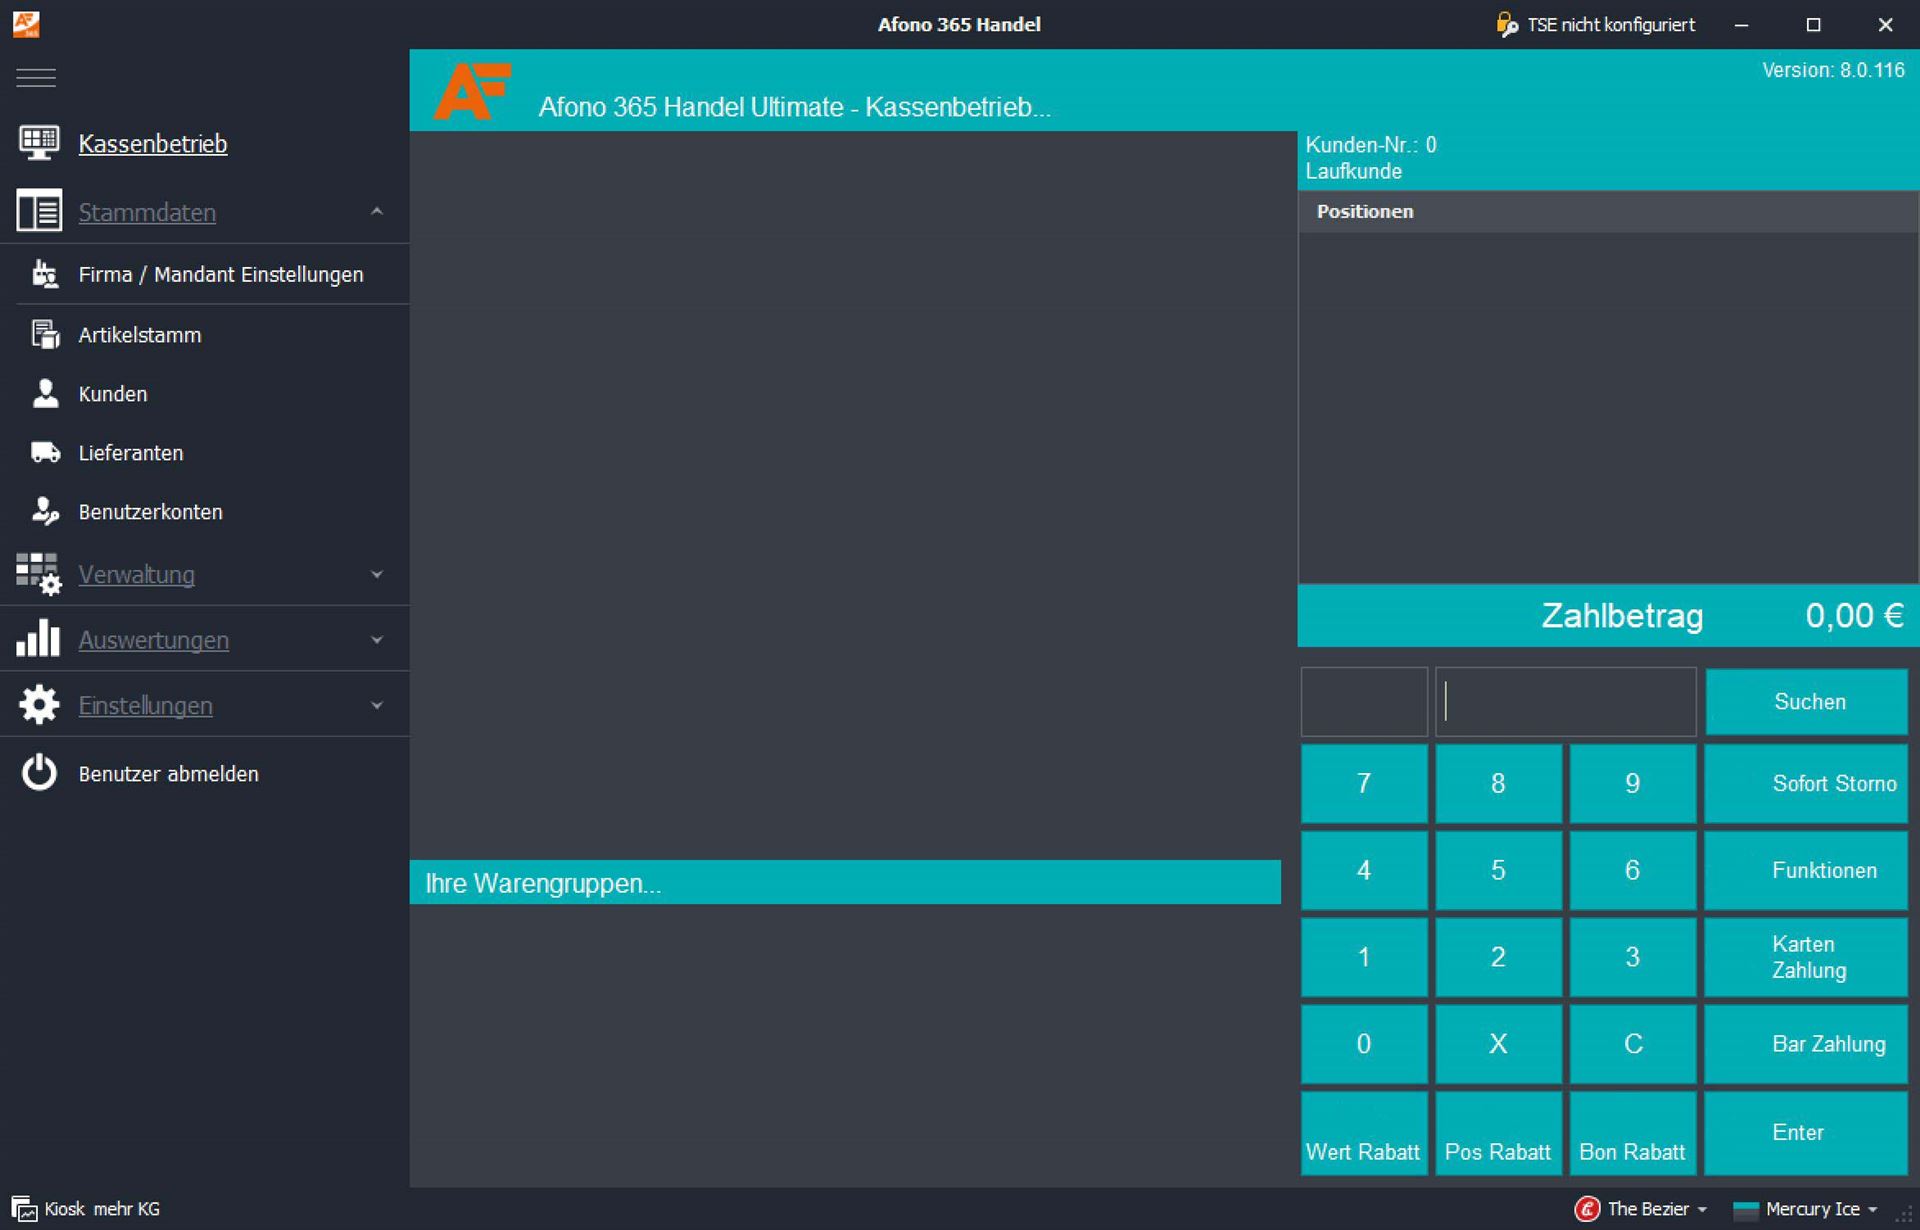Focus the small quantity input box
1920x1230 pixels.
point(1364,702)
